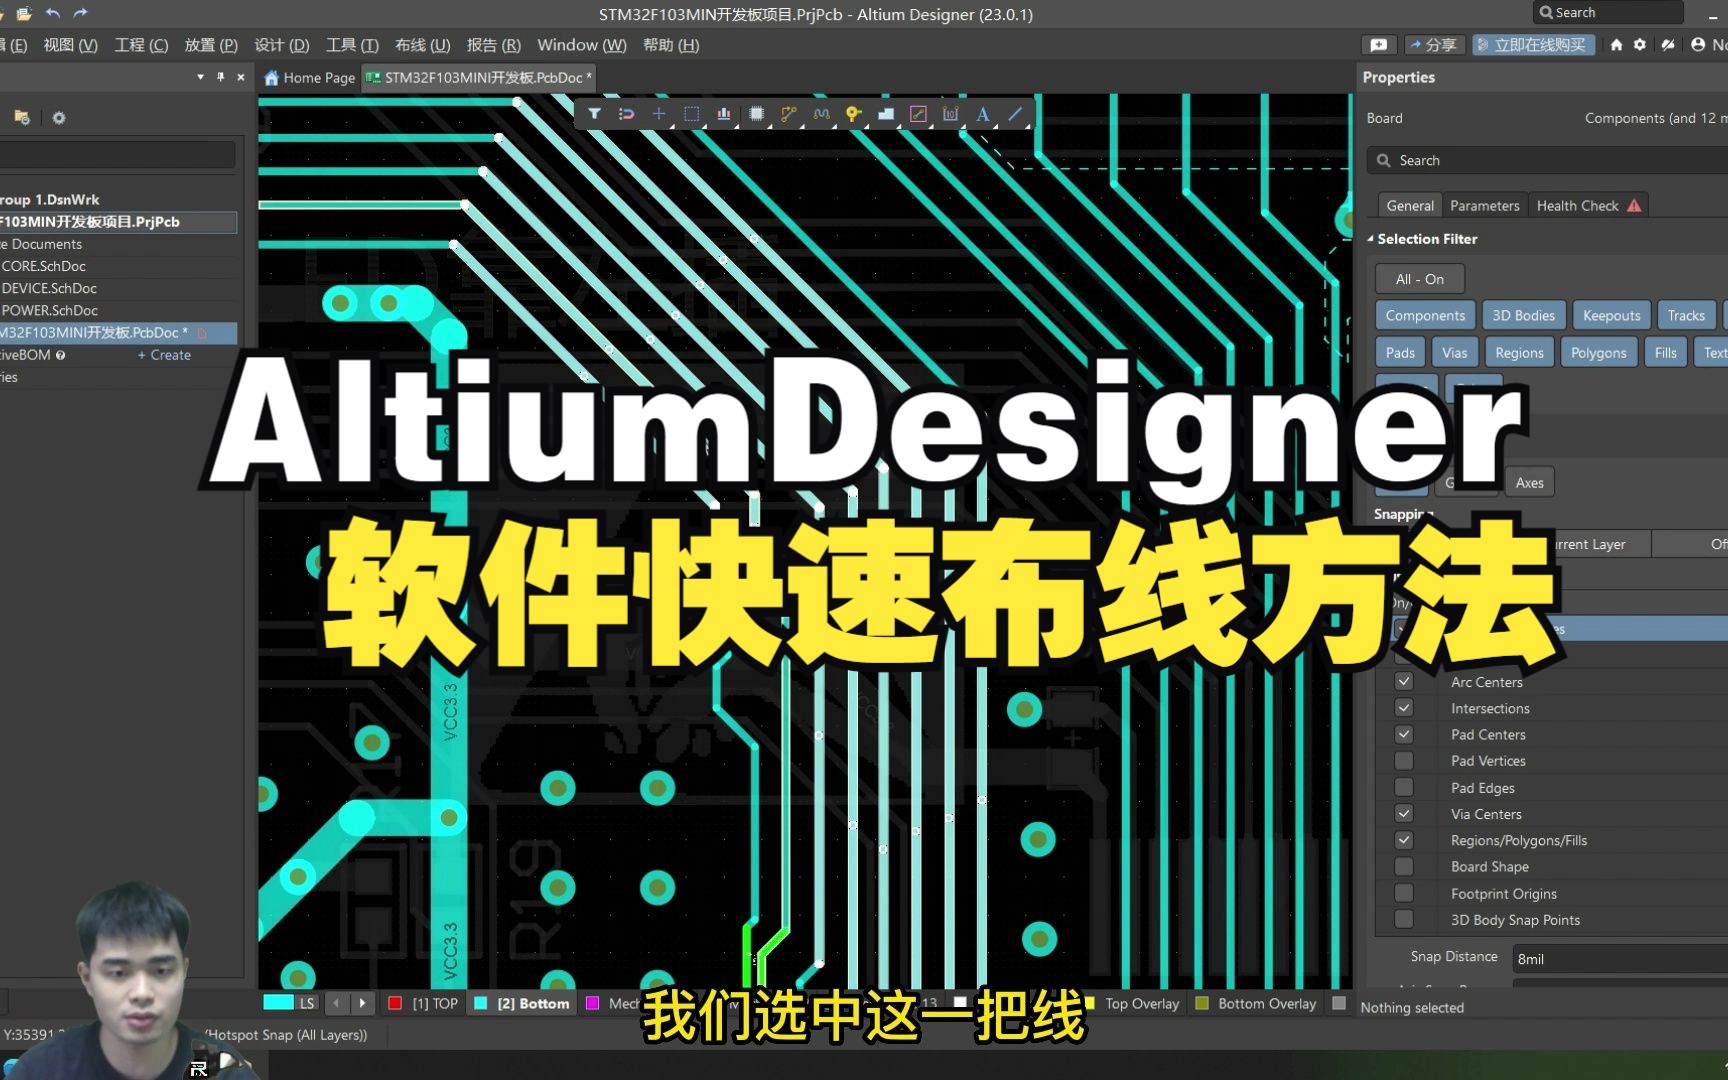Select the line drawing tool icon

tap(1016, 113)
